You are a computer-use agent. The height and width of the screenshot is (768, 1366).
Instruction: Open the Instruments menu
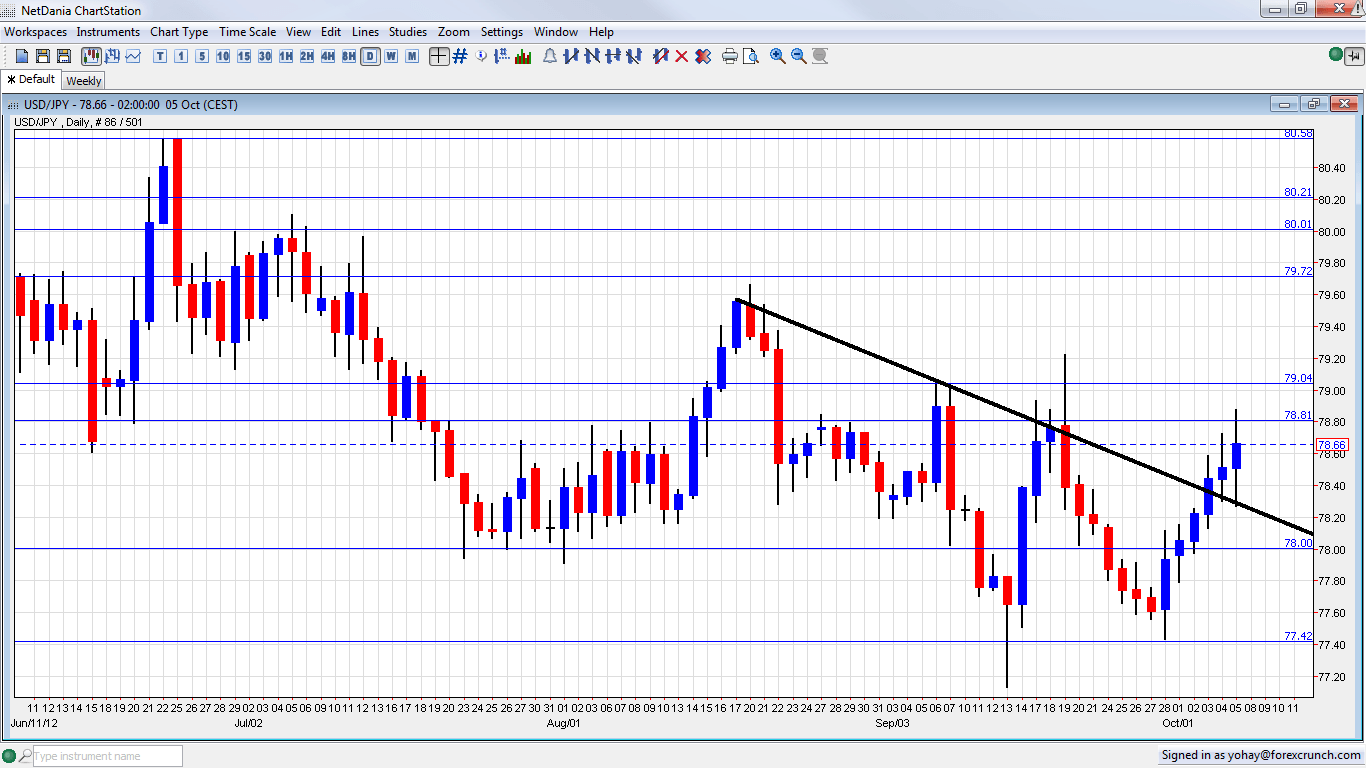[108, 32]
